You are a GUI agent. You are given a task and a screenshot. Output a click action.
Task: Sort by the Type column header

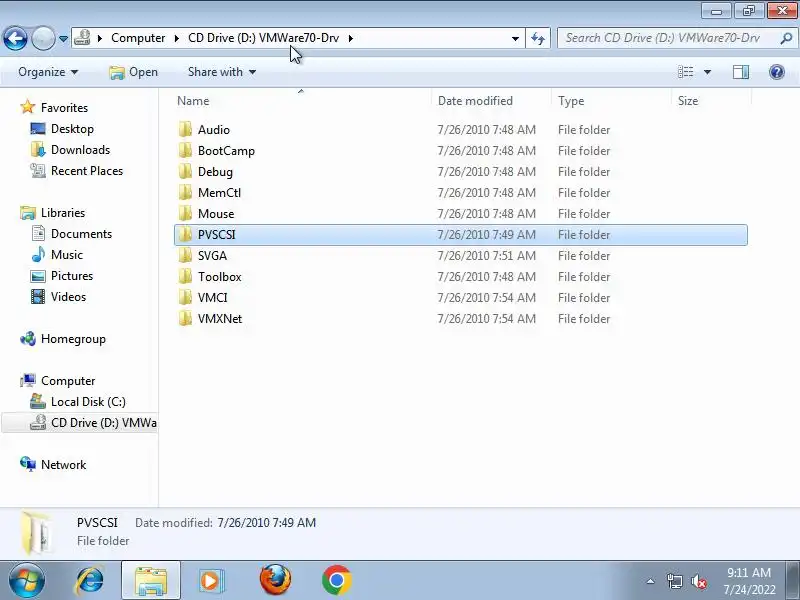coord(611,101)
